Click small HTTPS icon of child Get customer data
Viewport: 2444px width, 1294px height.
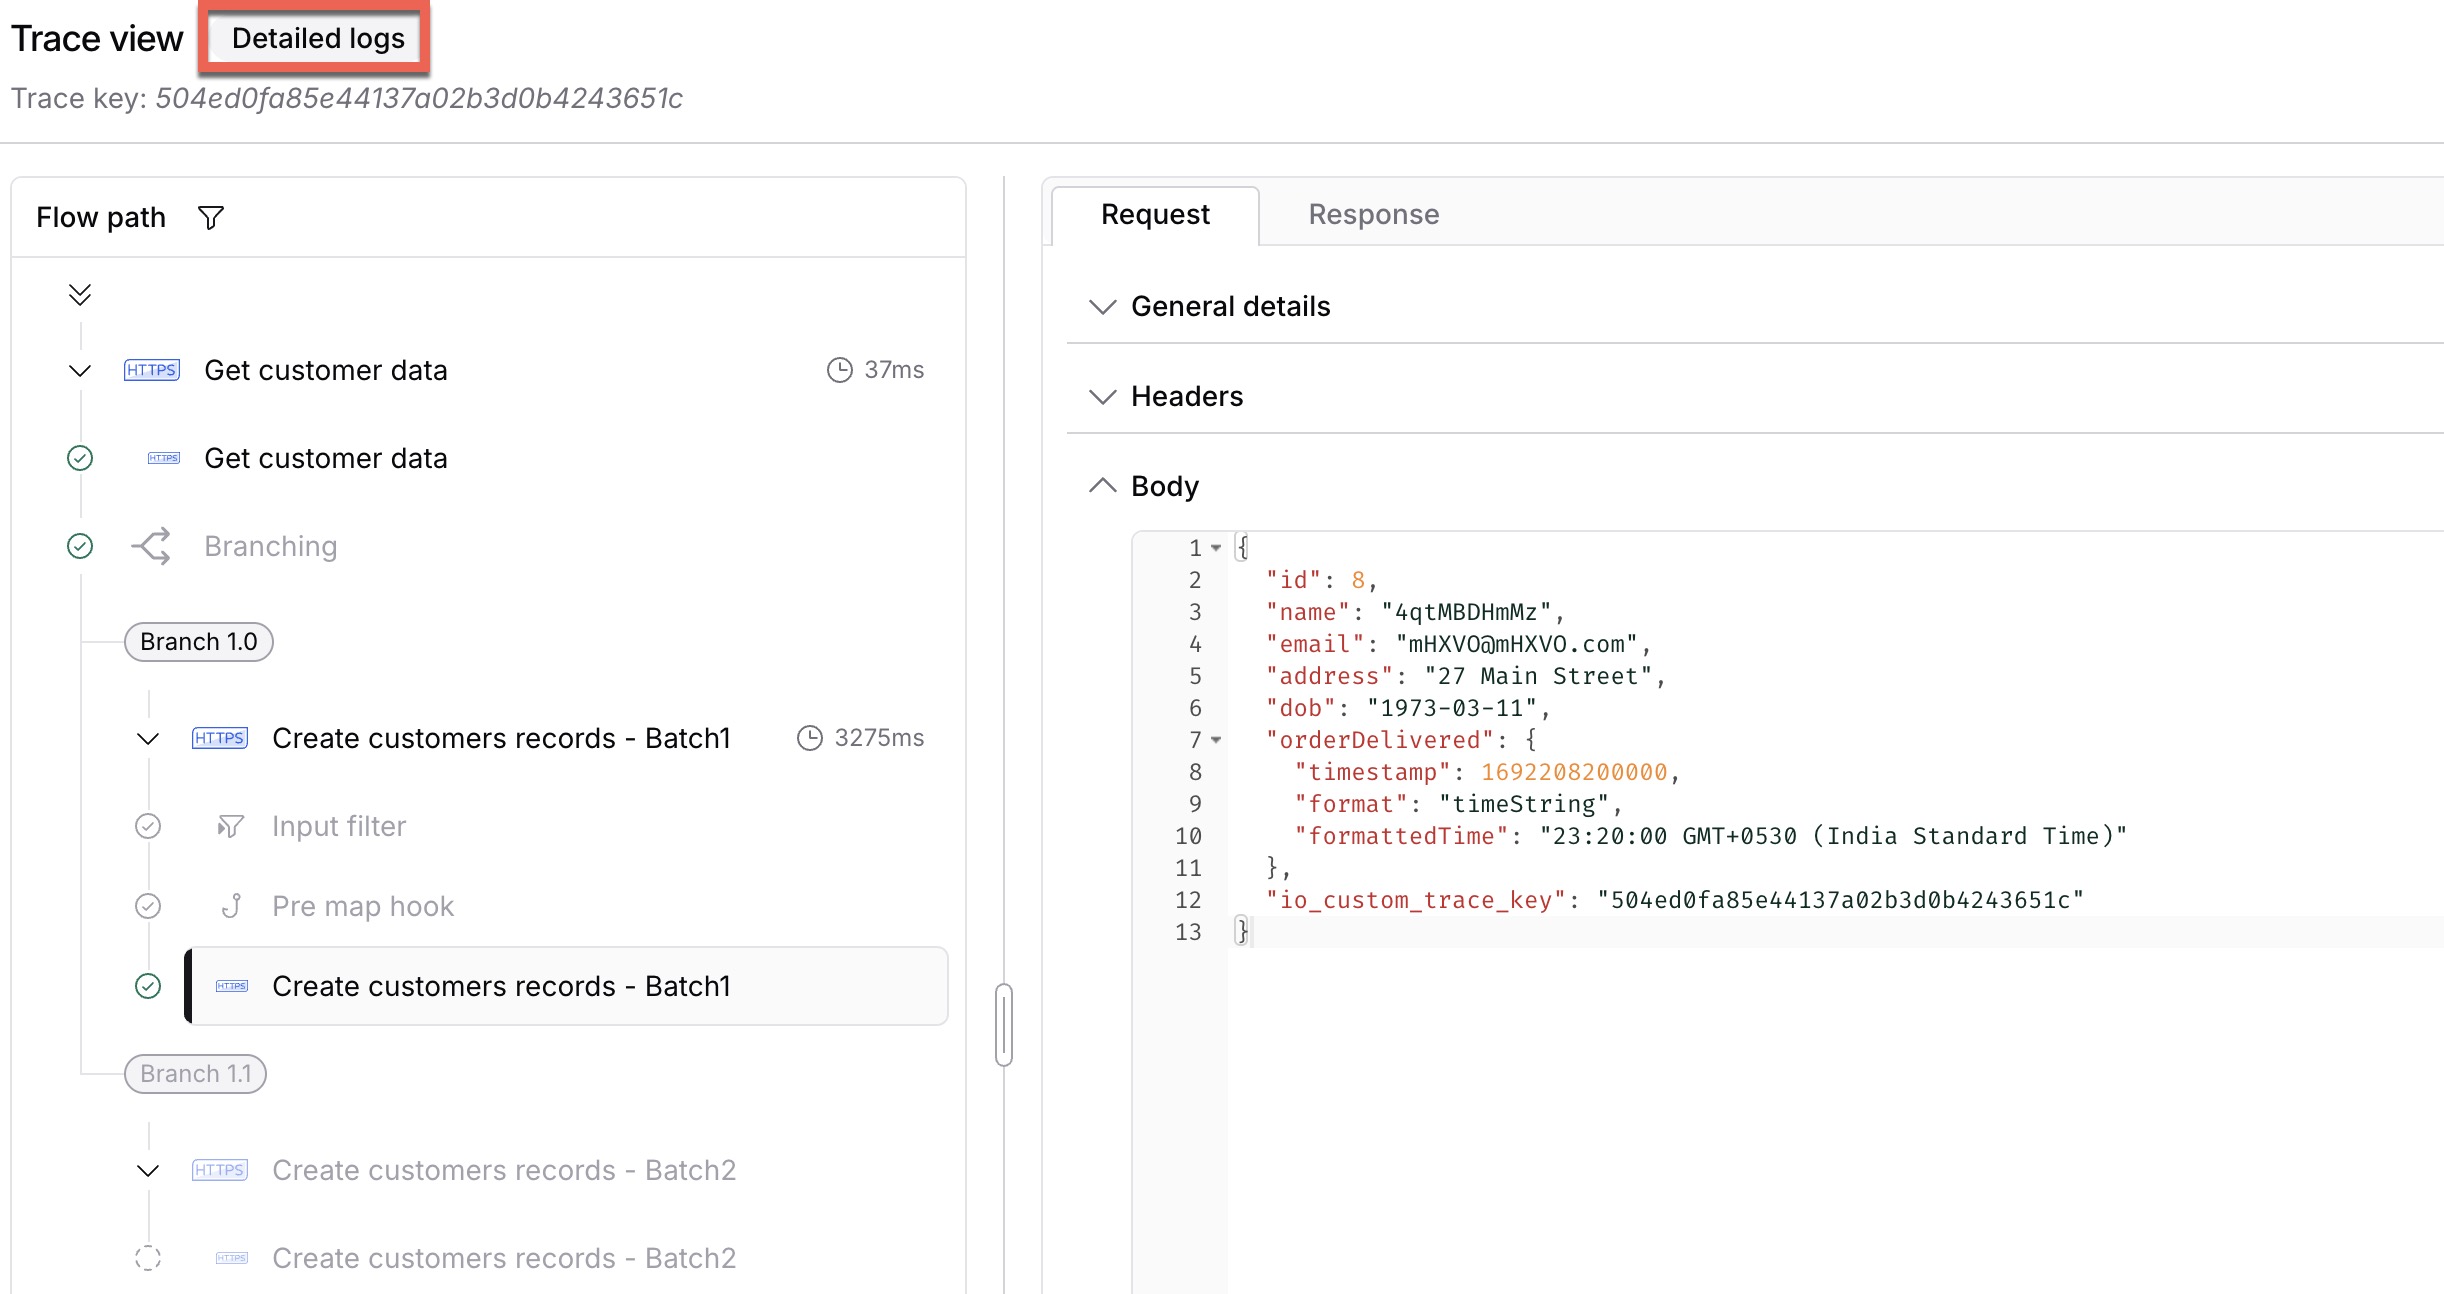[x=164, y=458]
